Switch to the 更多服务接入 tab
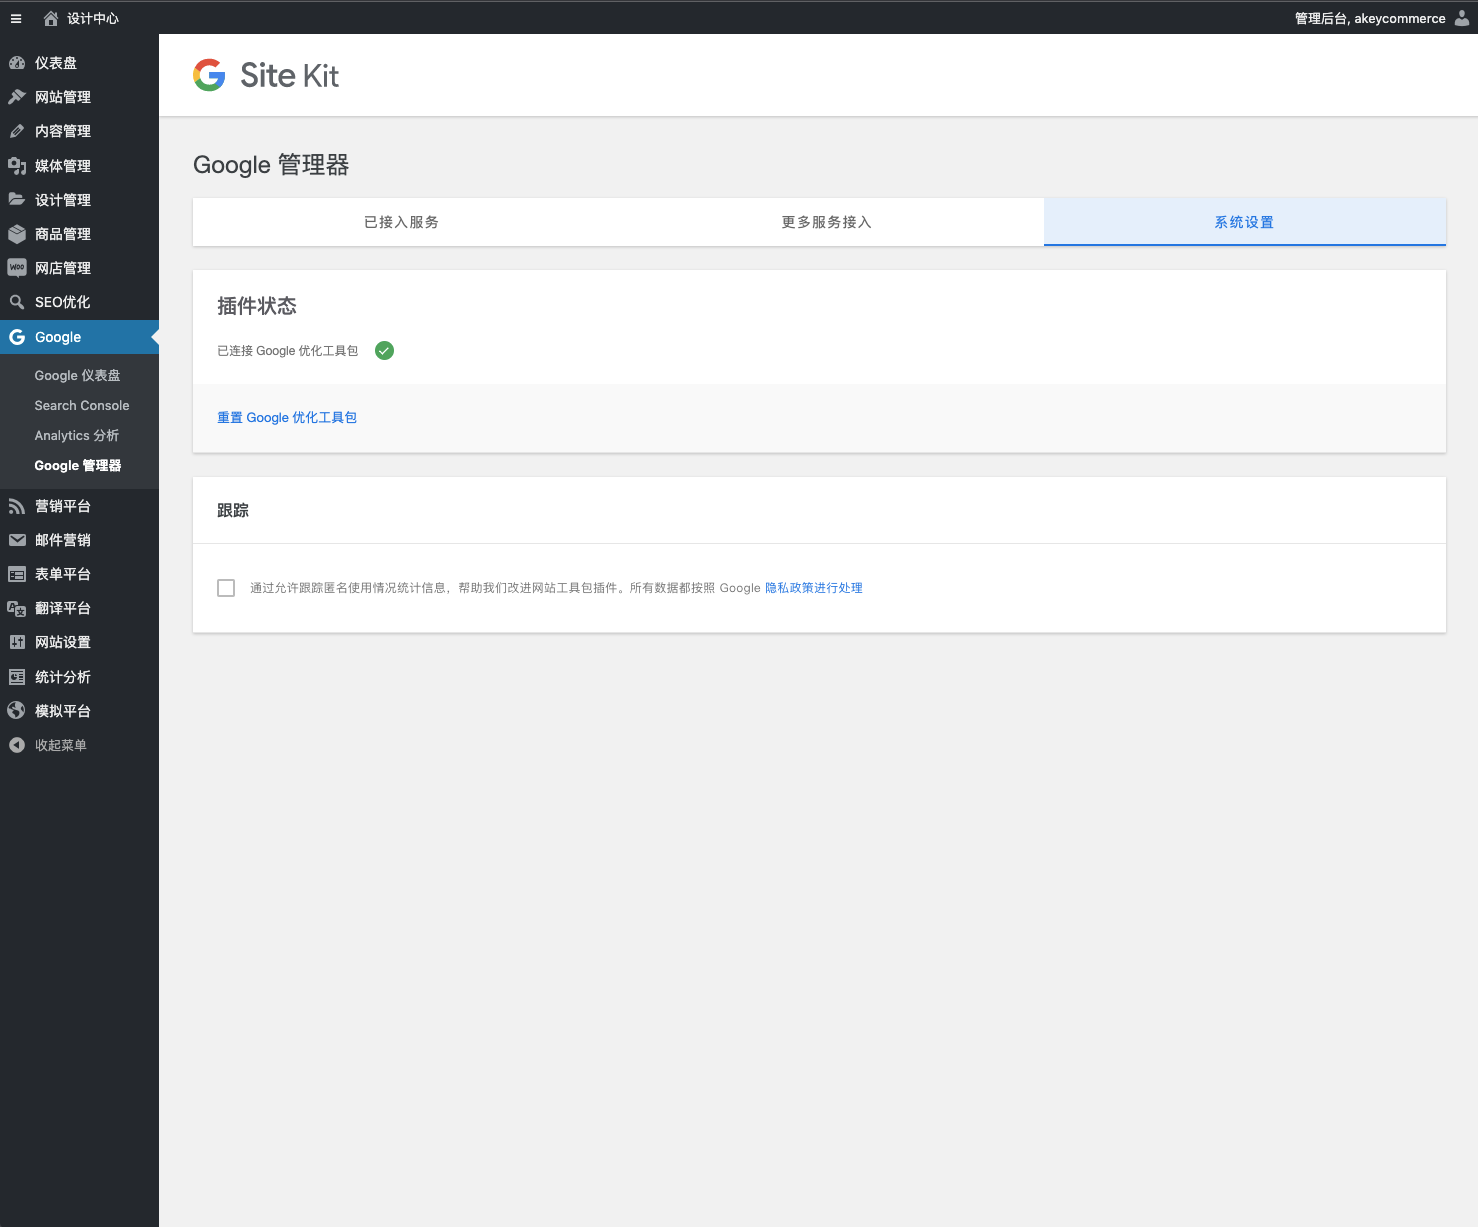The image size is (1478, 1227). point(827,222)
